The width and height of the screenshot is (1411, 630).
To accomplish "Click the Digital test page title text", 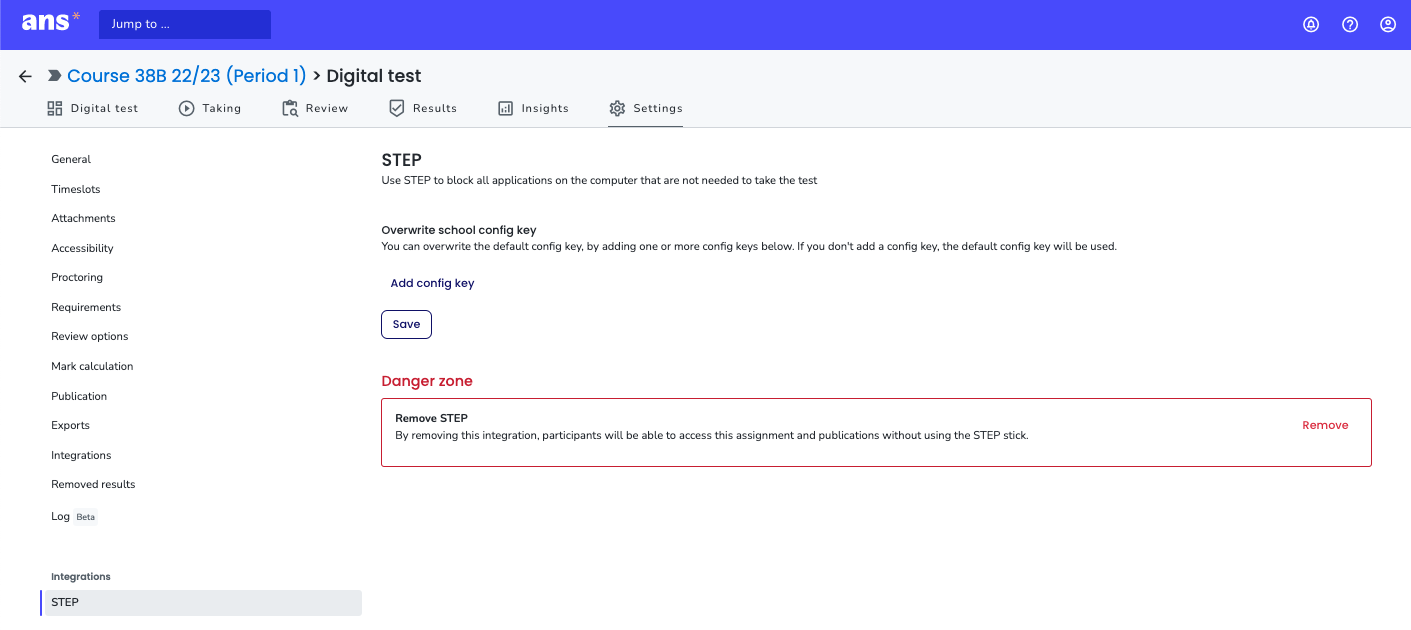I will pyautogui.click(x=374, y=76).
